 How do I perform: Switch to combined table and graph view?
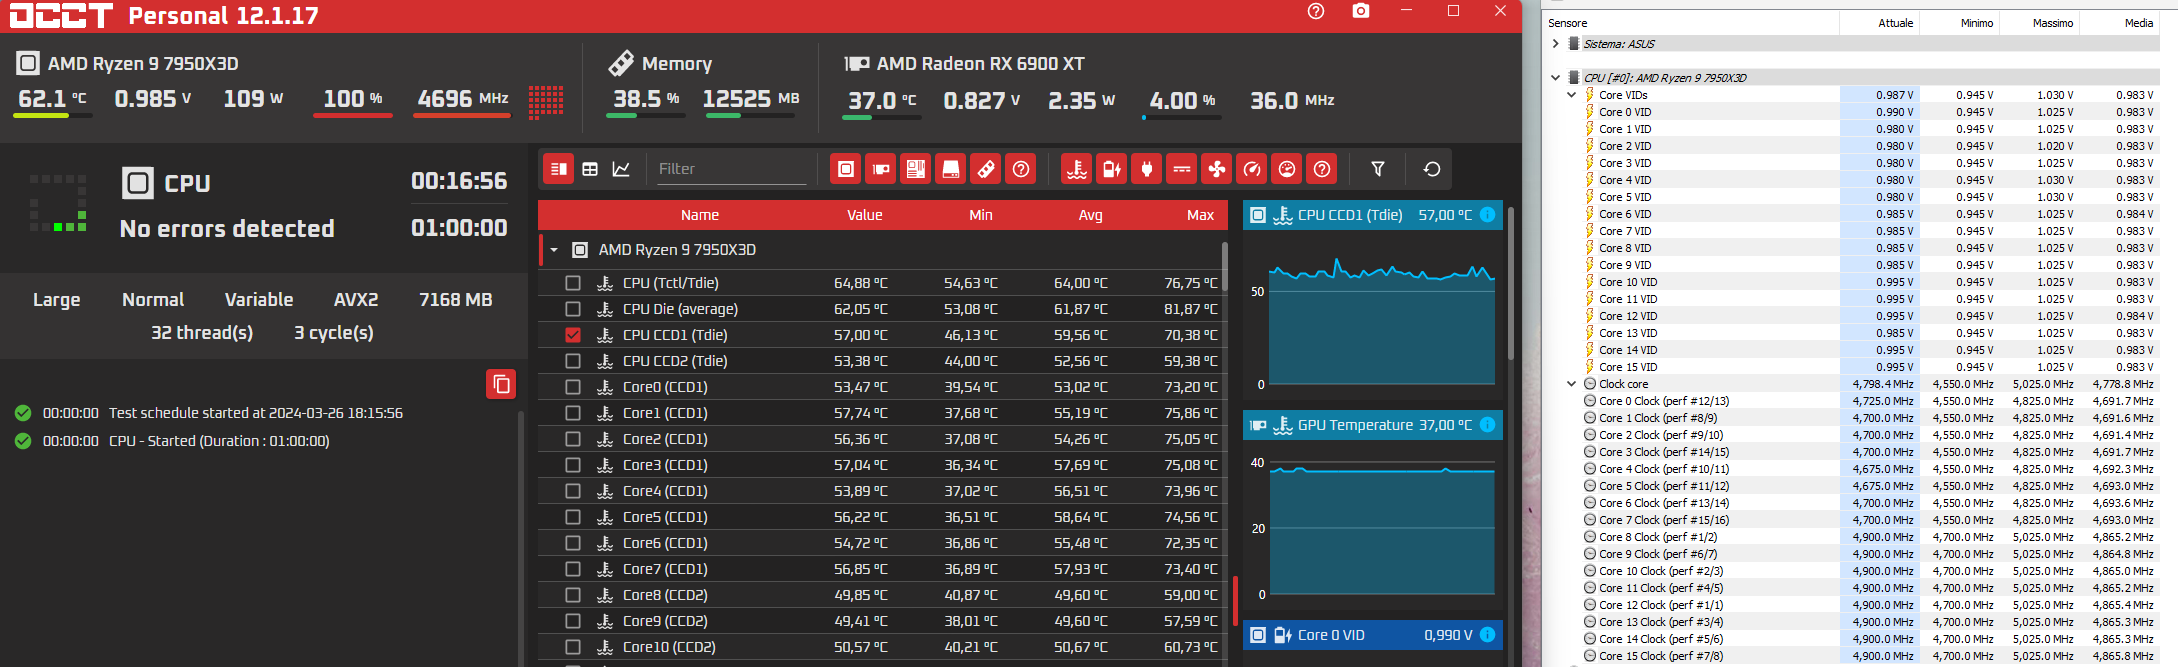coord(559,169)
